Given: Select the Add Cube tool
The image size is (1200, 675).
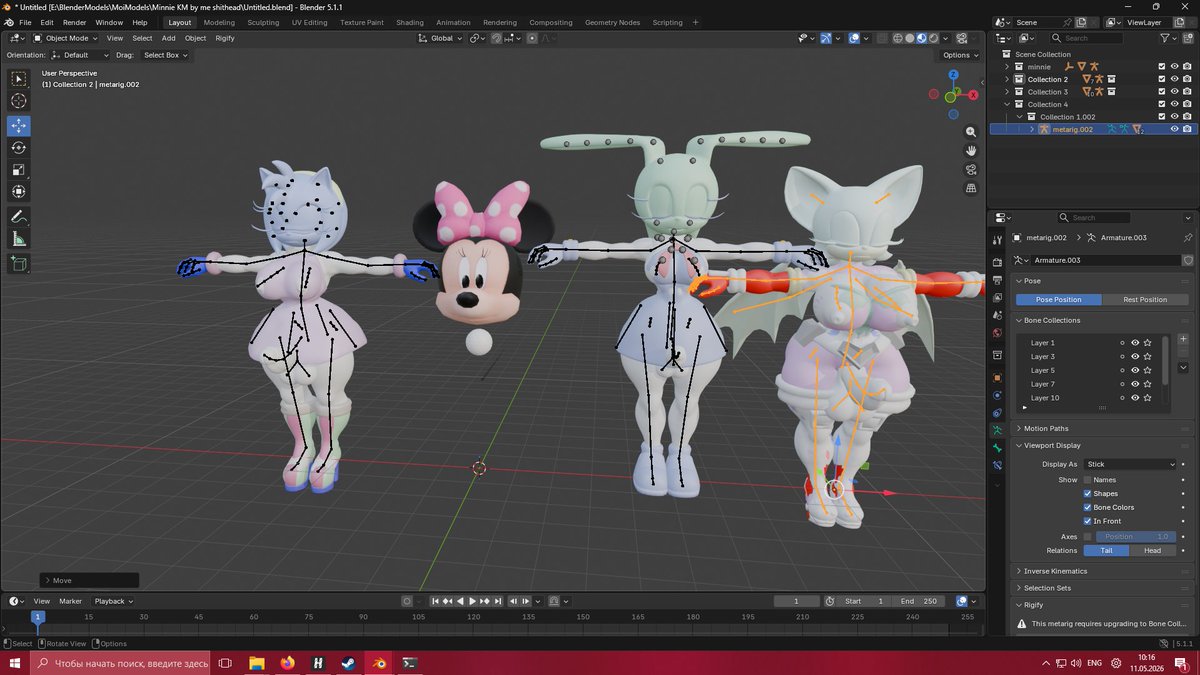Looking at the screenshot, I should 19,264.
